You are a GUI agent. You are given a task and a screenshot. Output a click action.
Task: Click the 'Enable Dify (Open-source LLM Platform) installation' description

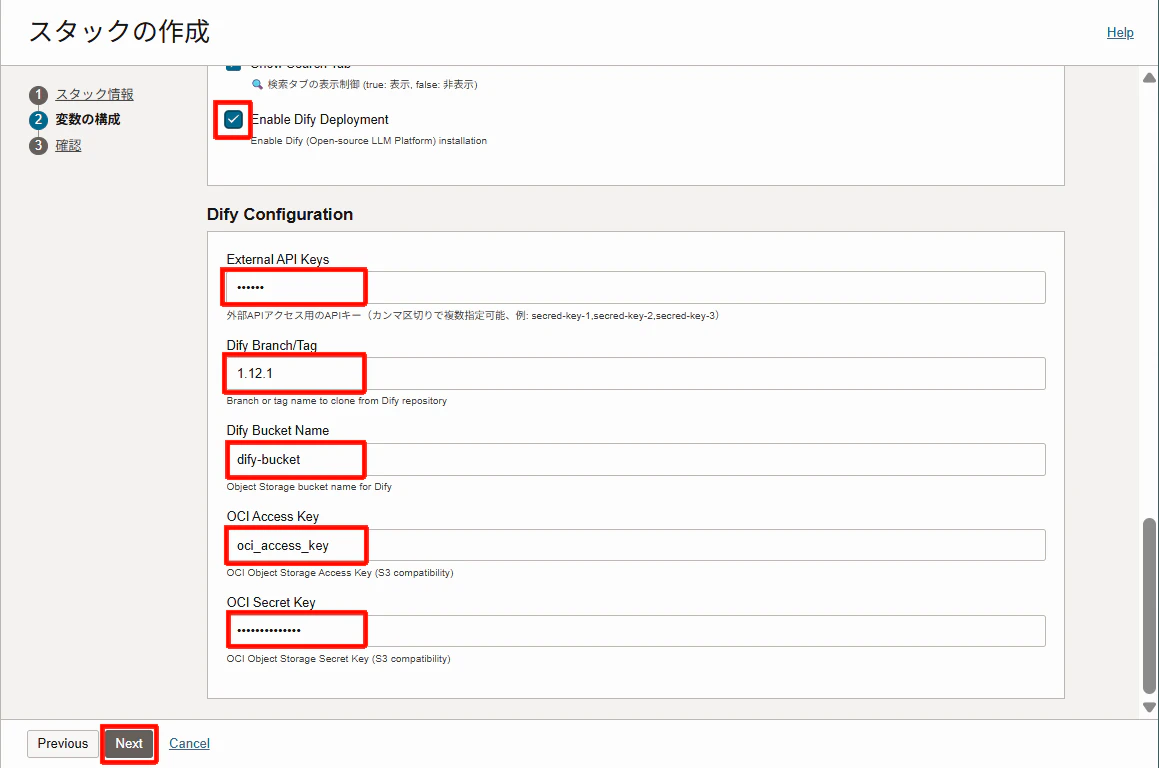coord(369,140)
